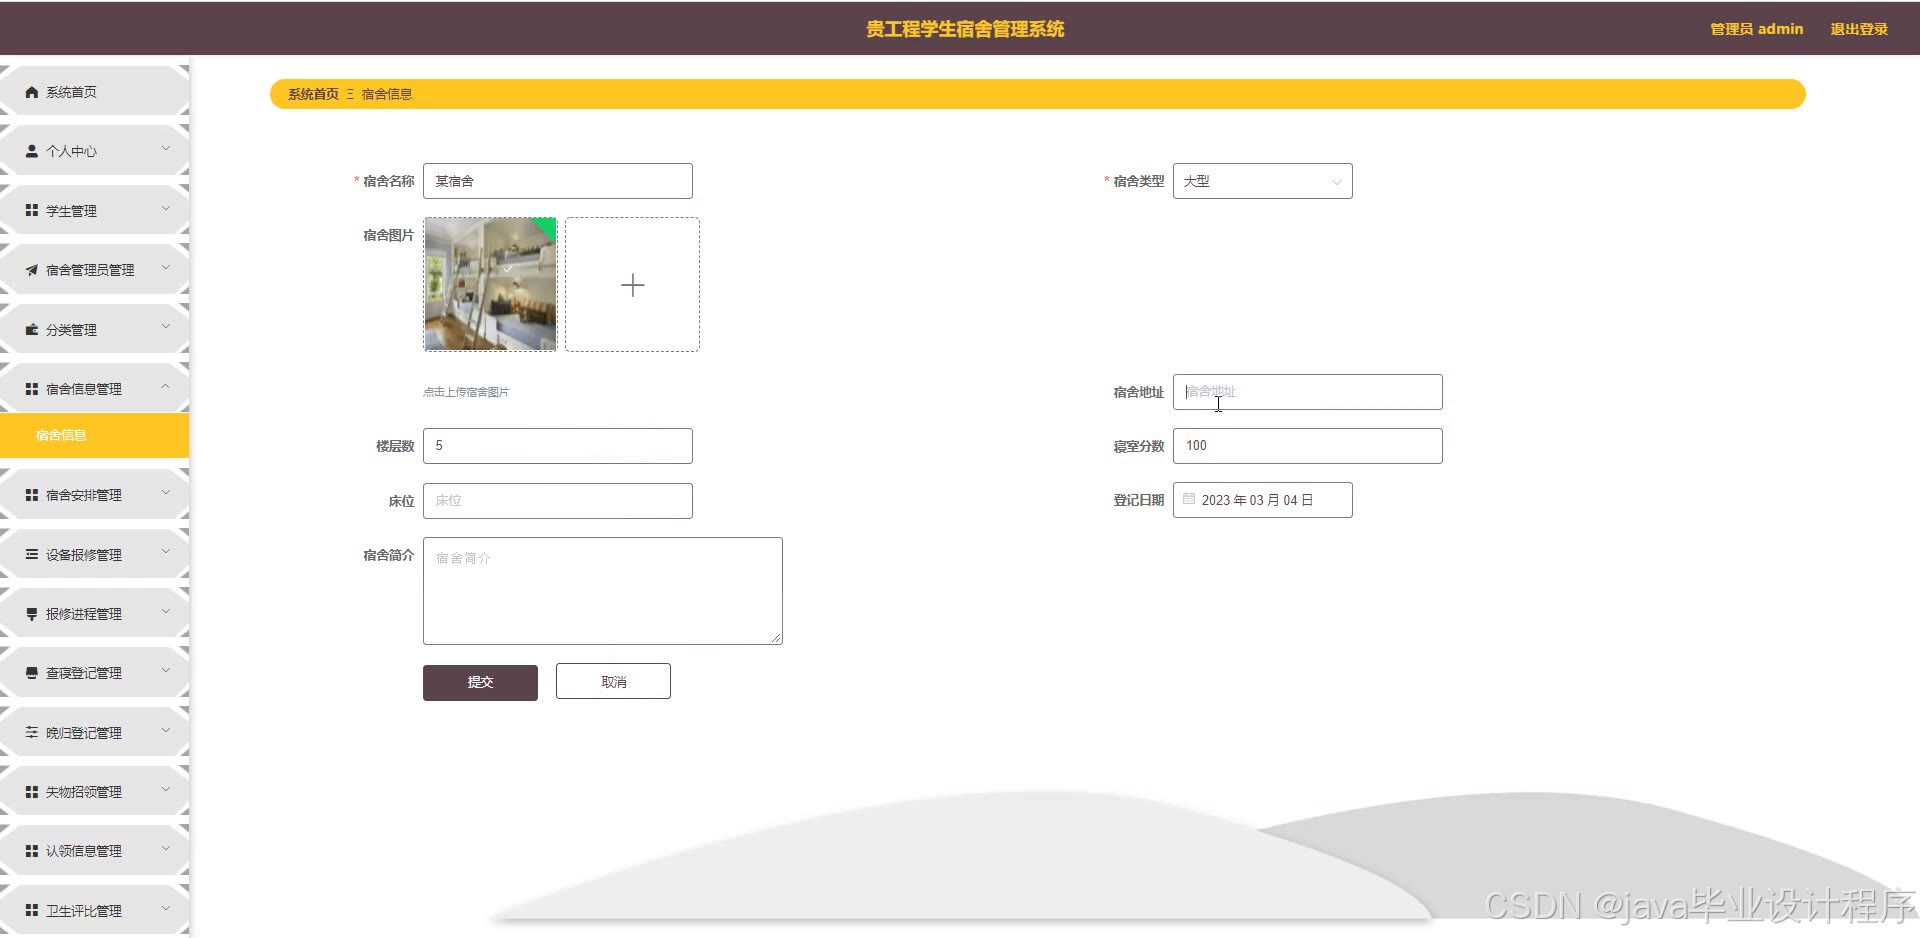
Task: Expand the 学生管理 menu chevron
Action: click(x=166, y=209)
